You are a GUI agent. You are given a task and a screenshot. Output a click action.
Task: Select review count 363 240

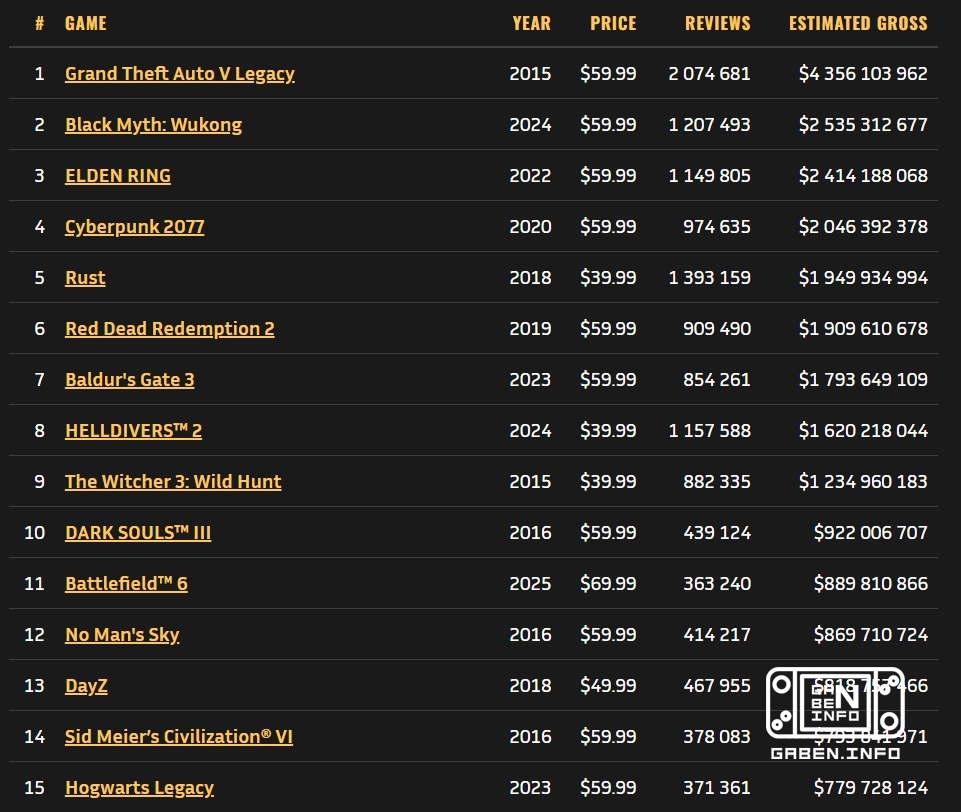pyautogui.click(x=716, y=583)
